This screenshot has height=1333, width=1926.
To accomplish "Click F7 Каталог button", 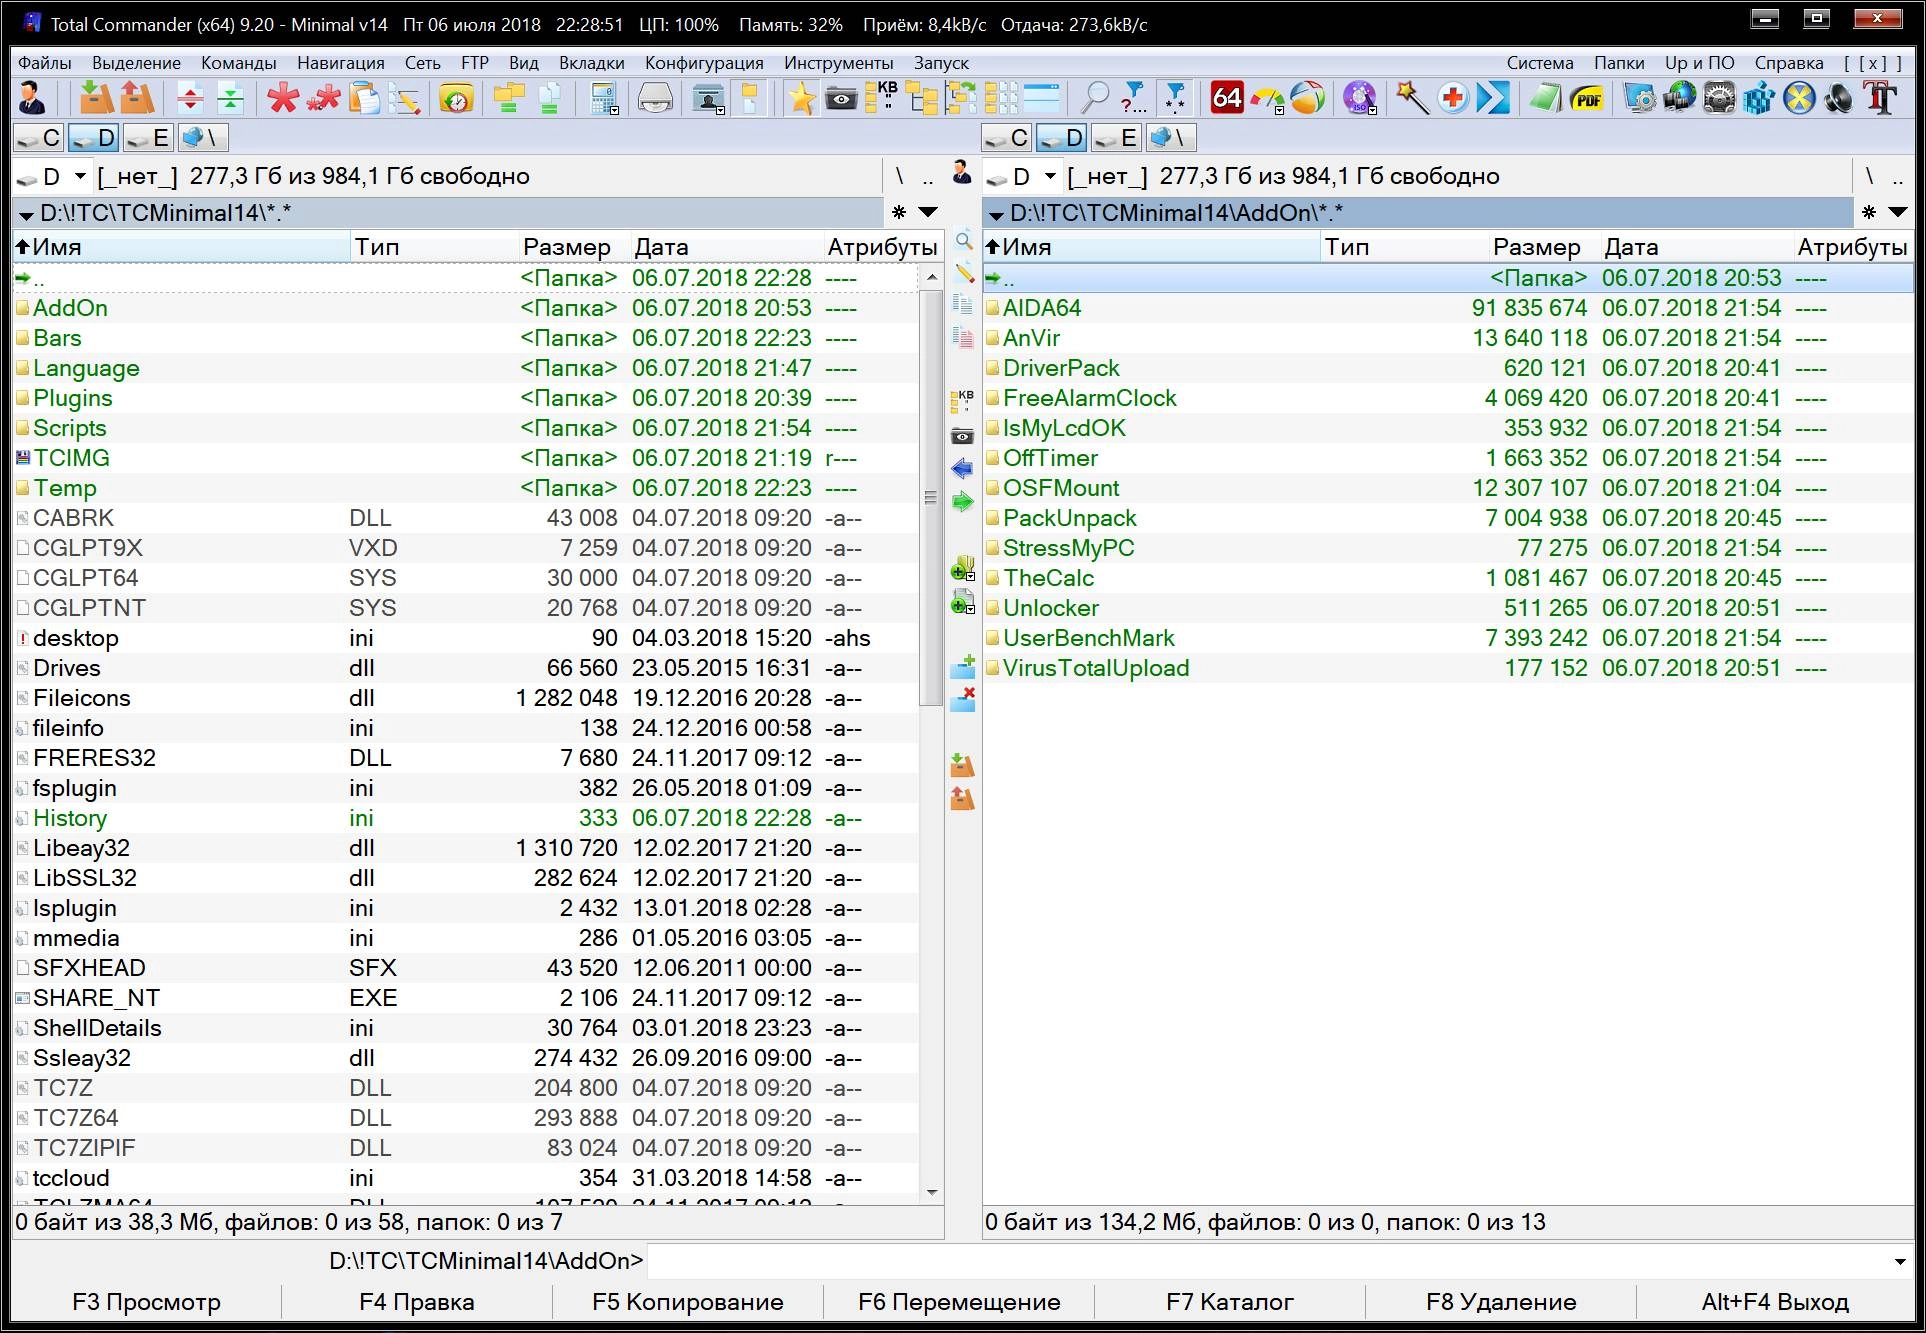I will pos(1230,1302).
